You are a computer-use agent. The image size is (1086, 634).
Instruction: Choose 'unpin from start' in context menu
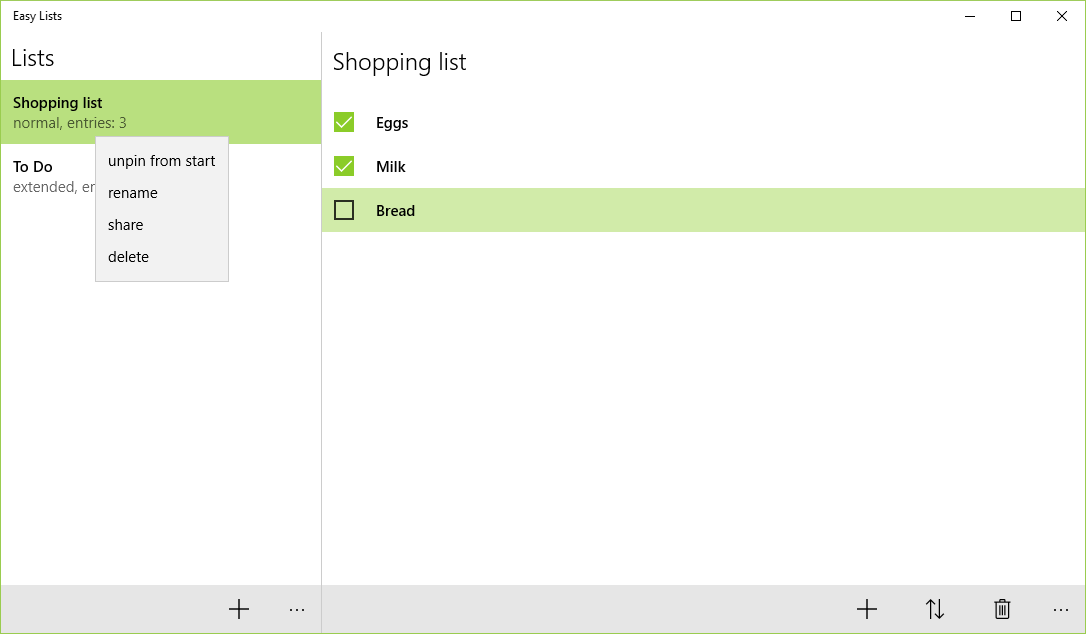161,161
